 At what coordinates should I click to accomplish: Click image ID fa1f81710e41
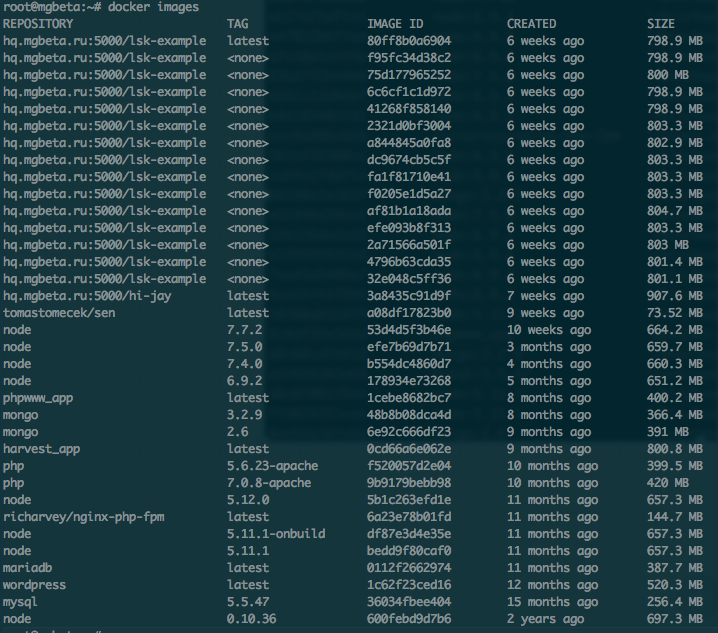[409, 177]
